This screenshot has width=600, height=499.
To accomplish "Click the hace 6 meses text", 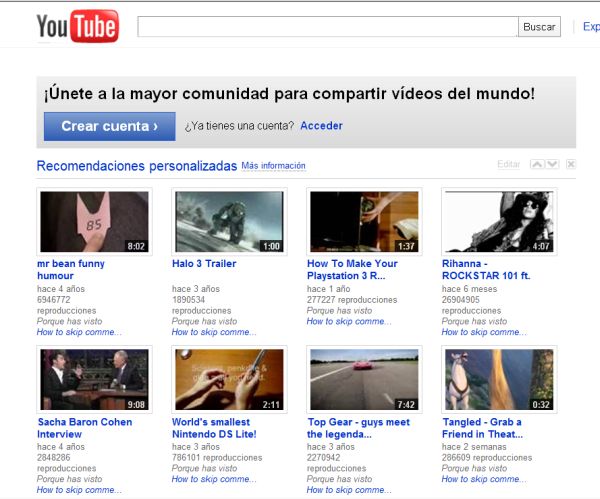I will [x=469, y=289].
